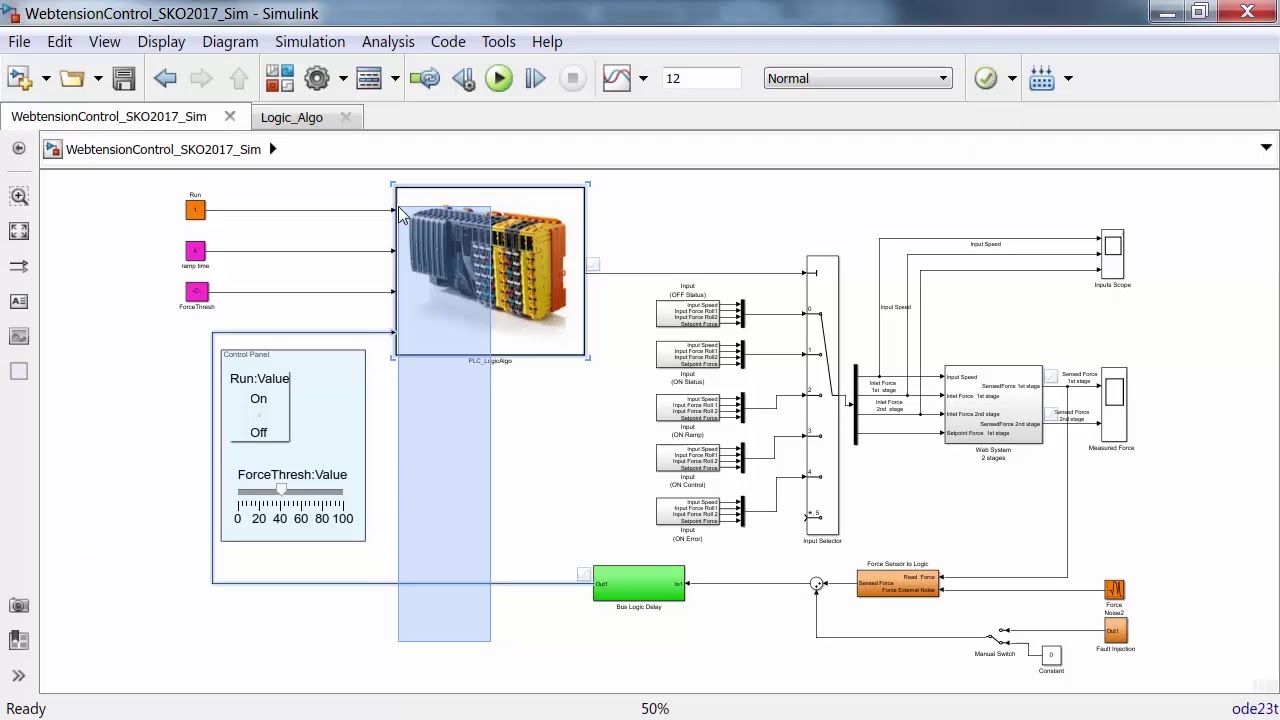Click the Fit to View palette icon
The height and width of the screenshot is (720, 1280).
(19, 231)
